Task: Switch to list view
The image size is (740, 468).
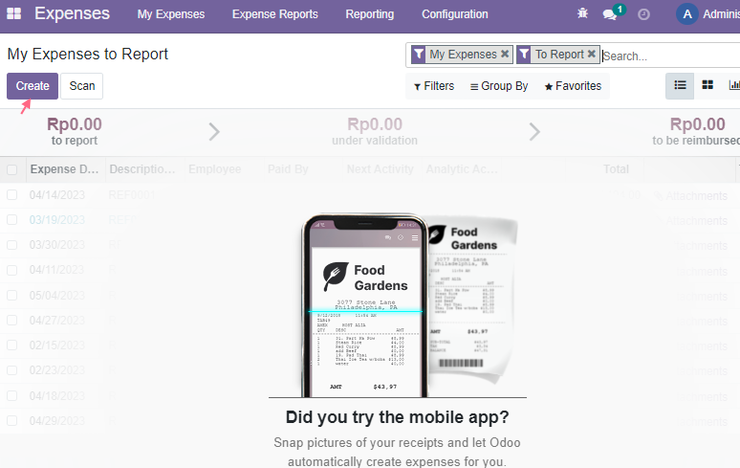Action: [x=680, y=85]
